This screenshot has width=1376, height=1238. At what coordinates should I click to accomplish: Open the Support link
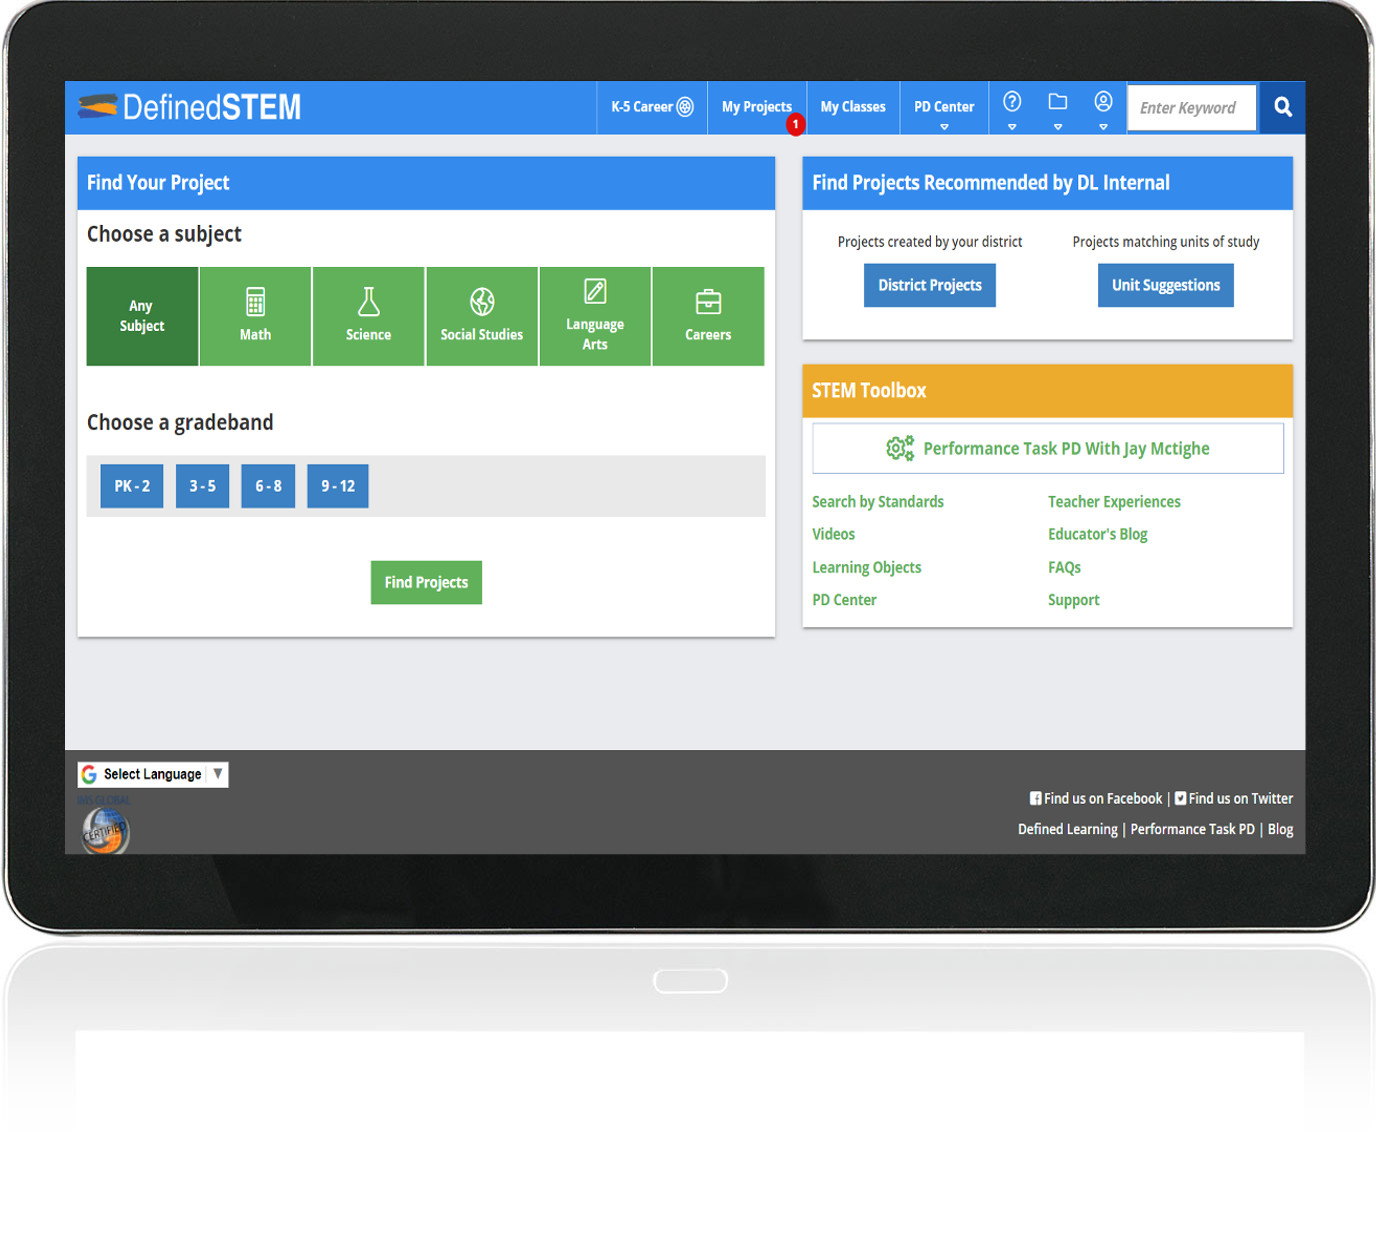click(1074, 600)
